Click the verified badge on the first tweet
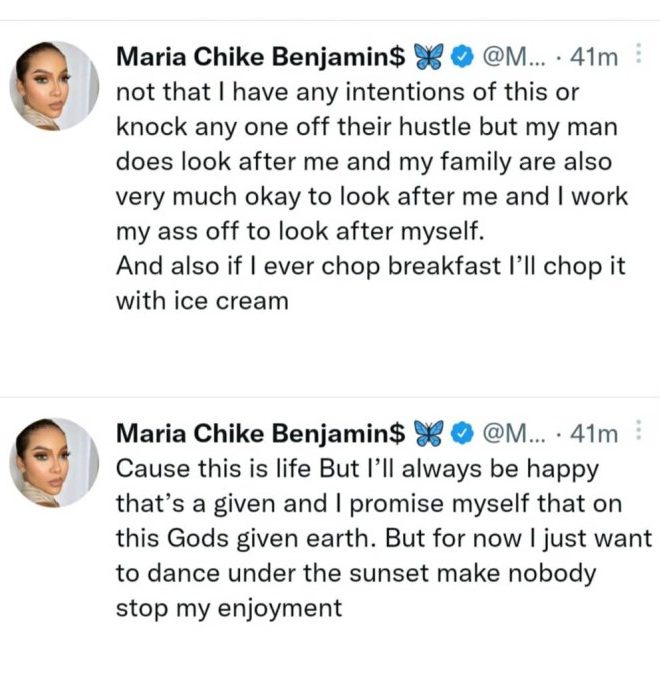This screenshot has width=660, height=681. [463, 58]
